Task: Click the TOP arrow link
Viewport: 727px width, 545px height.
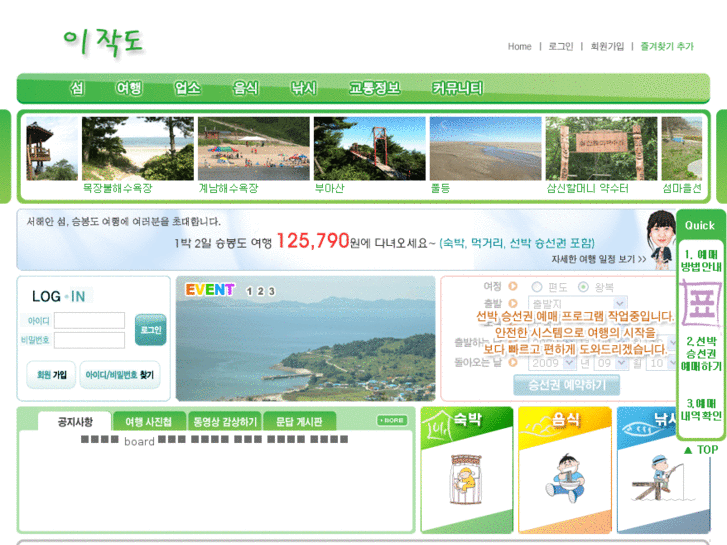Action: point(701,450)
